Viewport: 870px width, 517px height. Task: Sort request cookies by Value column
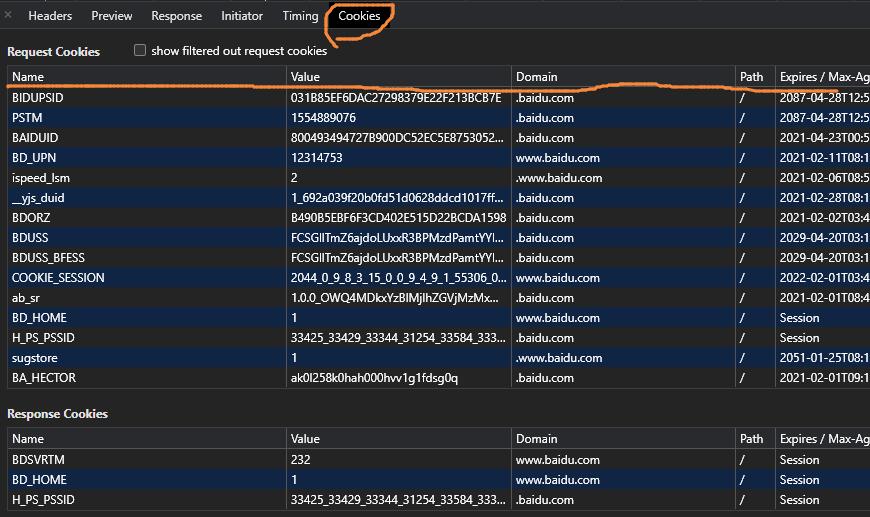[x=305, y=77]
